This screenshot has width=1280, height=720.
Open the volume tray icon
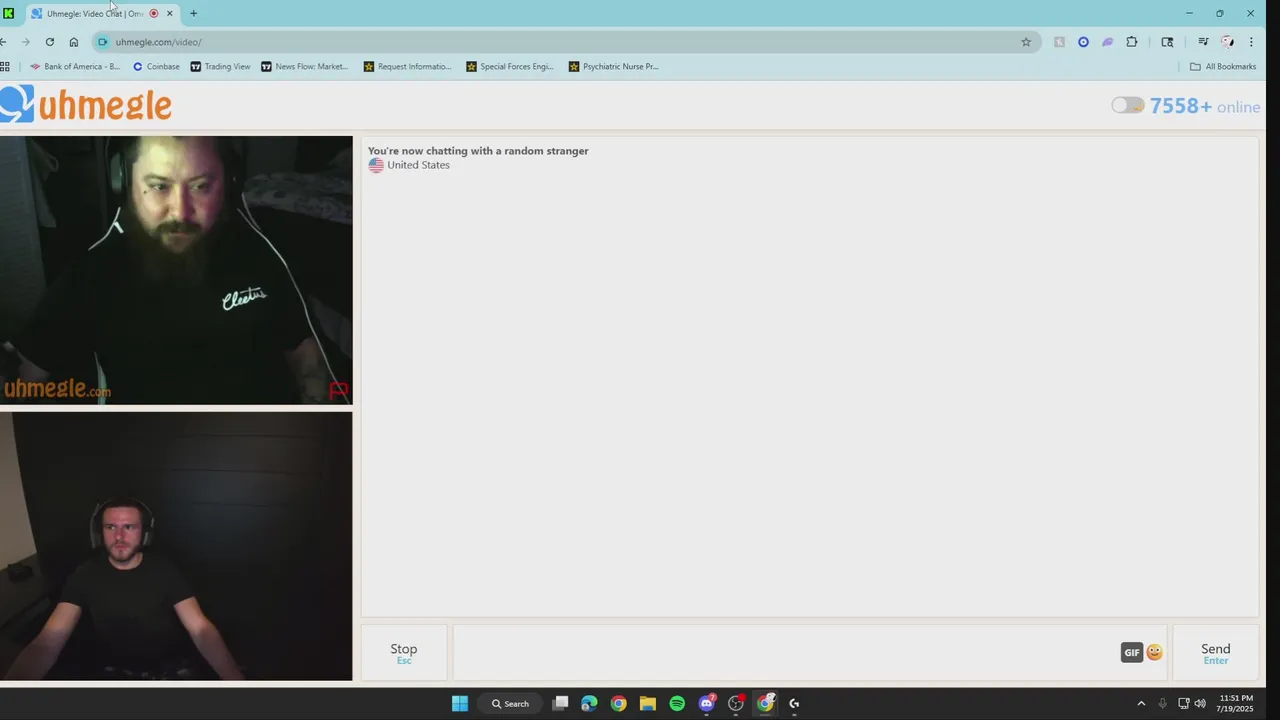1200,704
